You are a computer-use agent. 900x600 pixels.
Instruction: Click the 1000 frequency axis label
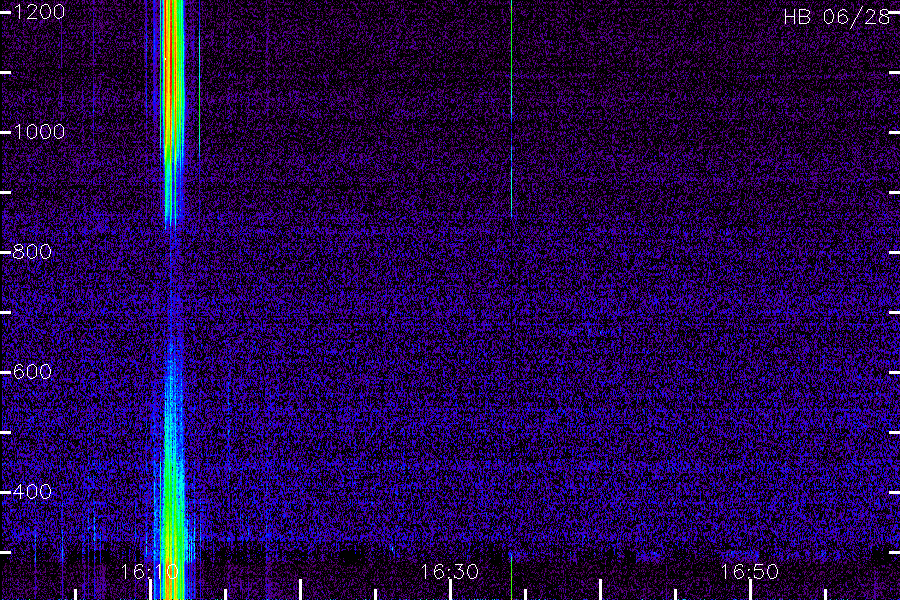click(x=39, y=132)
